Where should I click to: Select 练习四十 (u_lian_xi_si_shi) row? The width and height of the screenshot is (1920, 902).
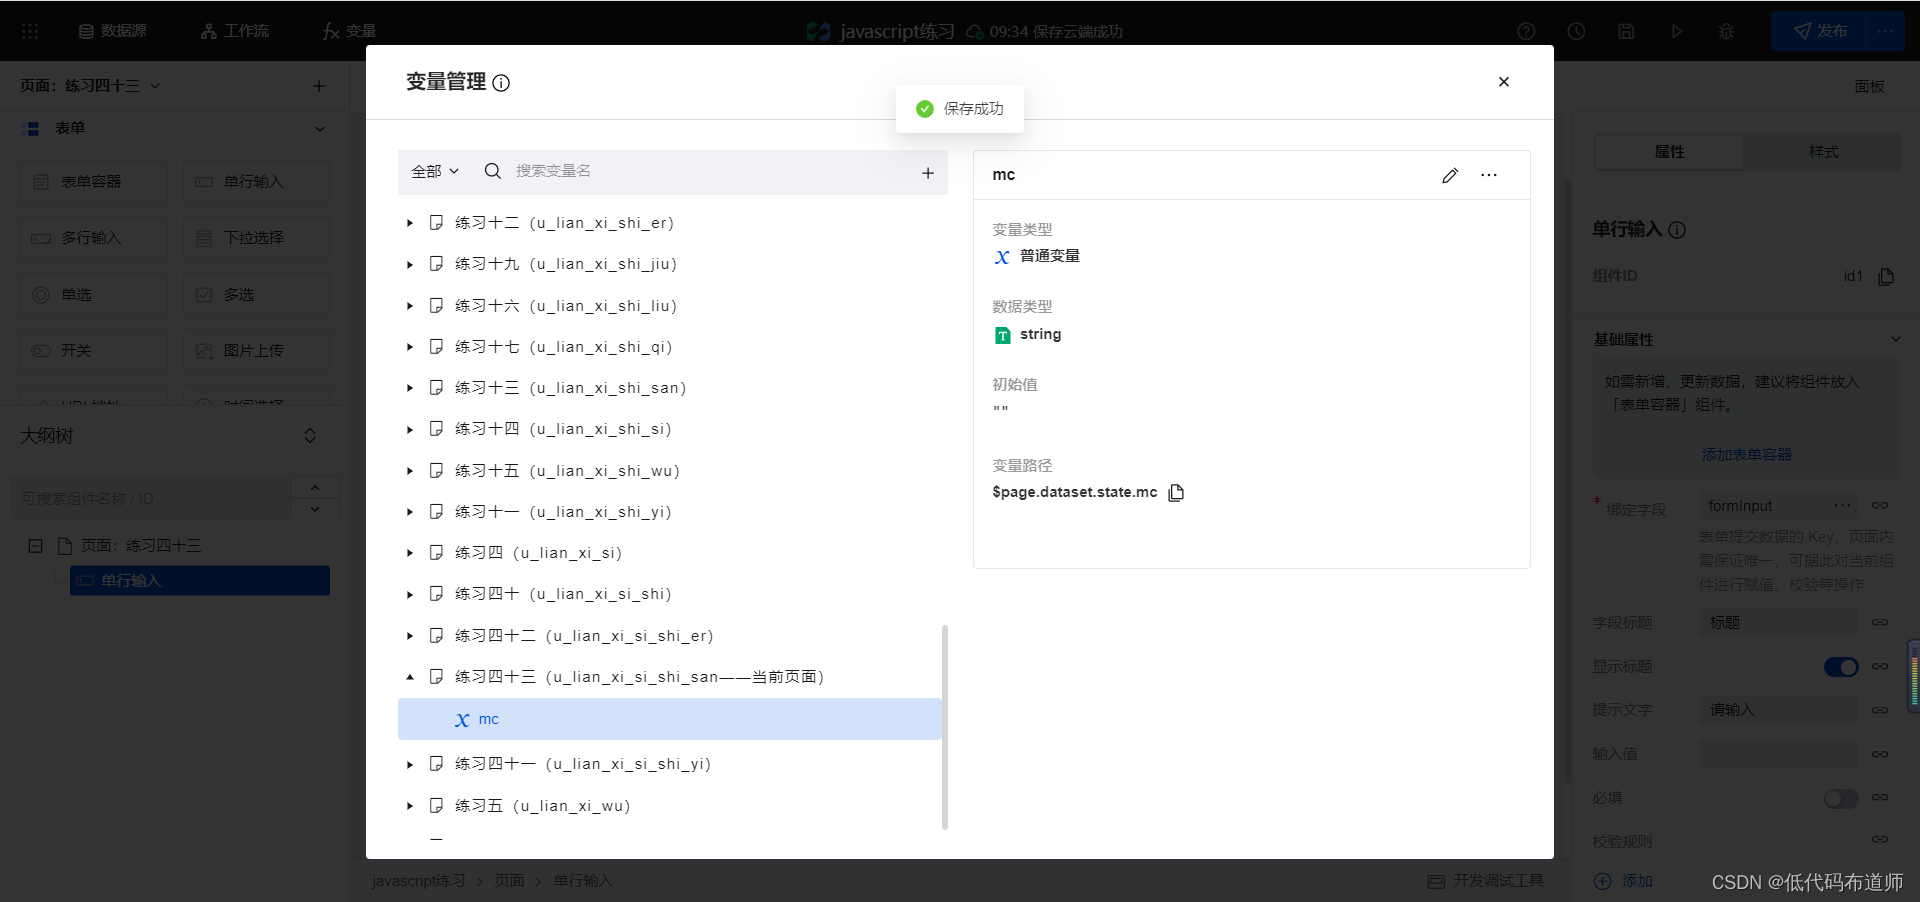click(669, 594)
